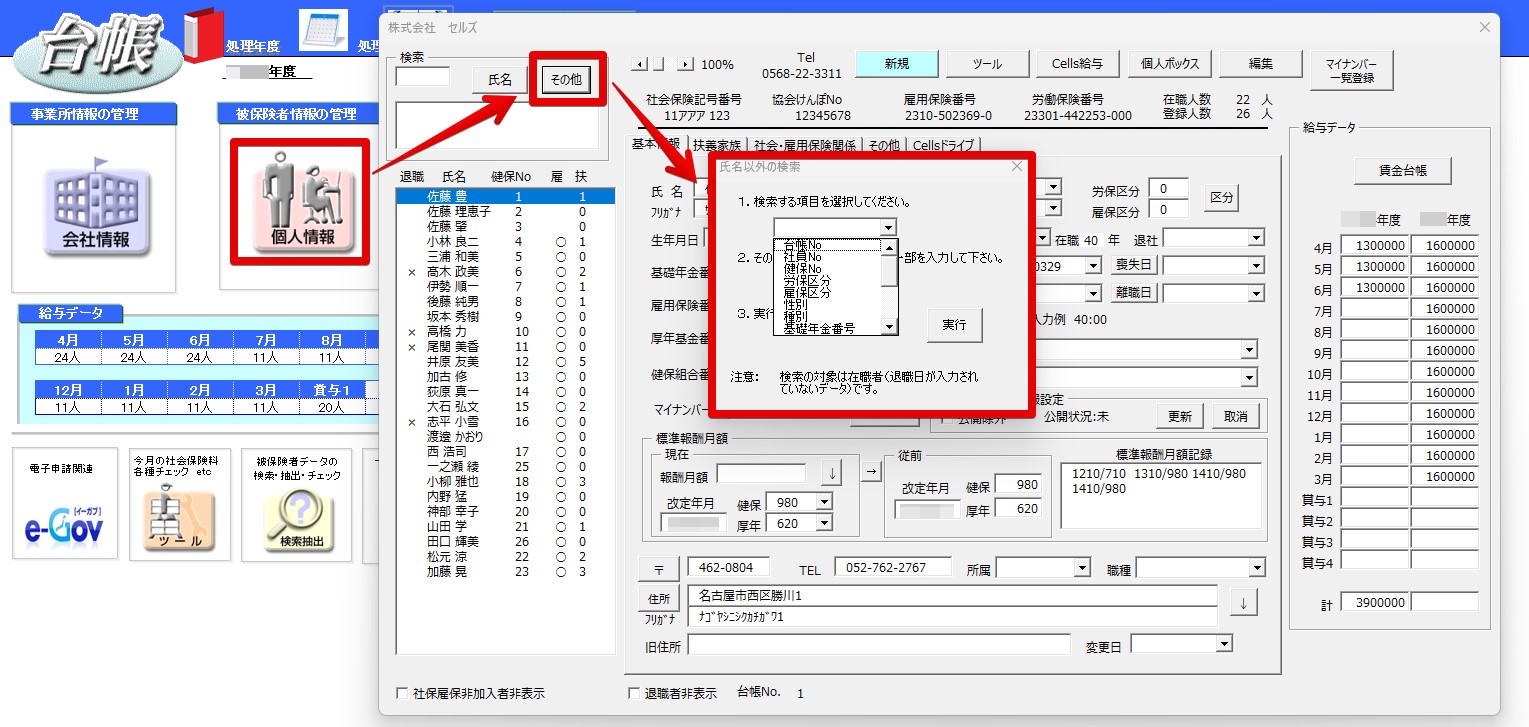Screen dimensions: 1529x727
Task: Click the 離職日 button
Action: tap(1136, 293)
